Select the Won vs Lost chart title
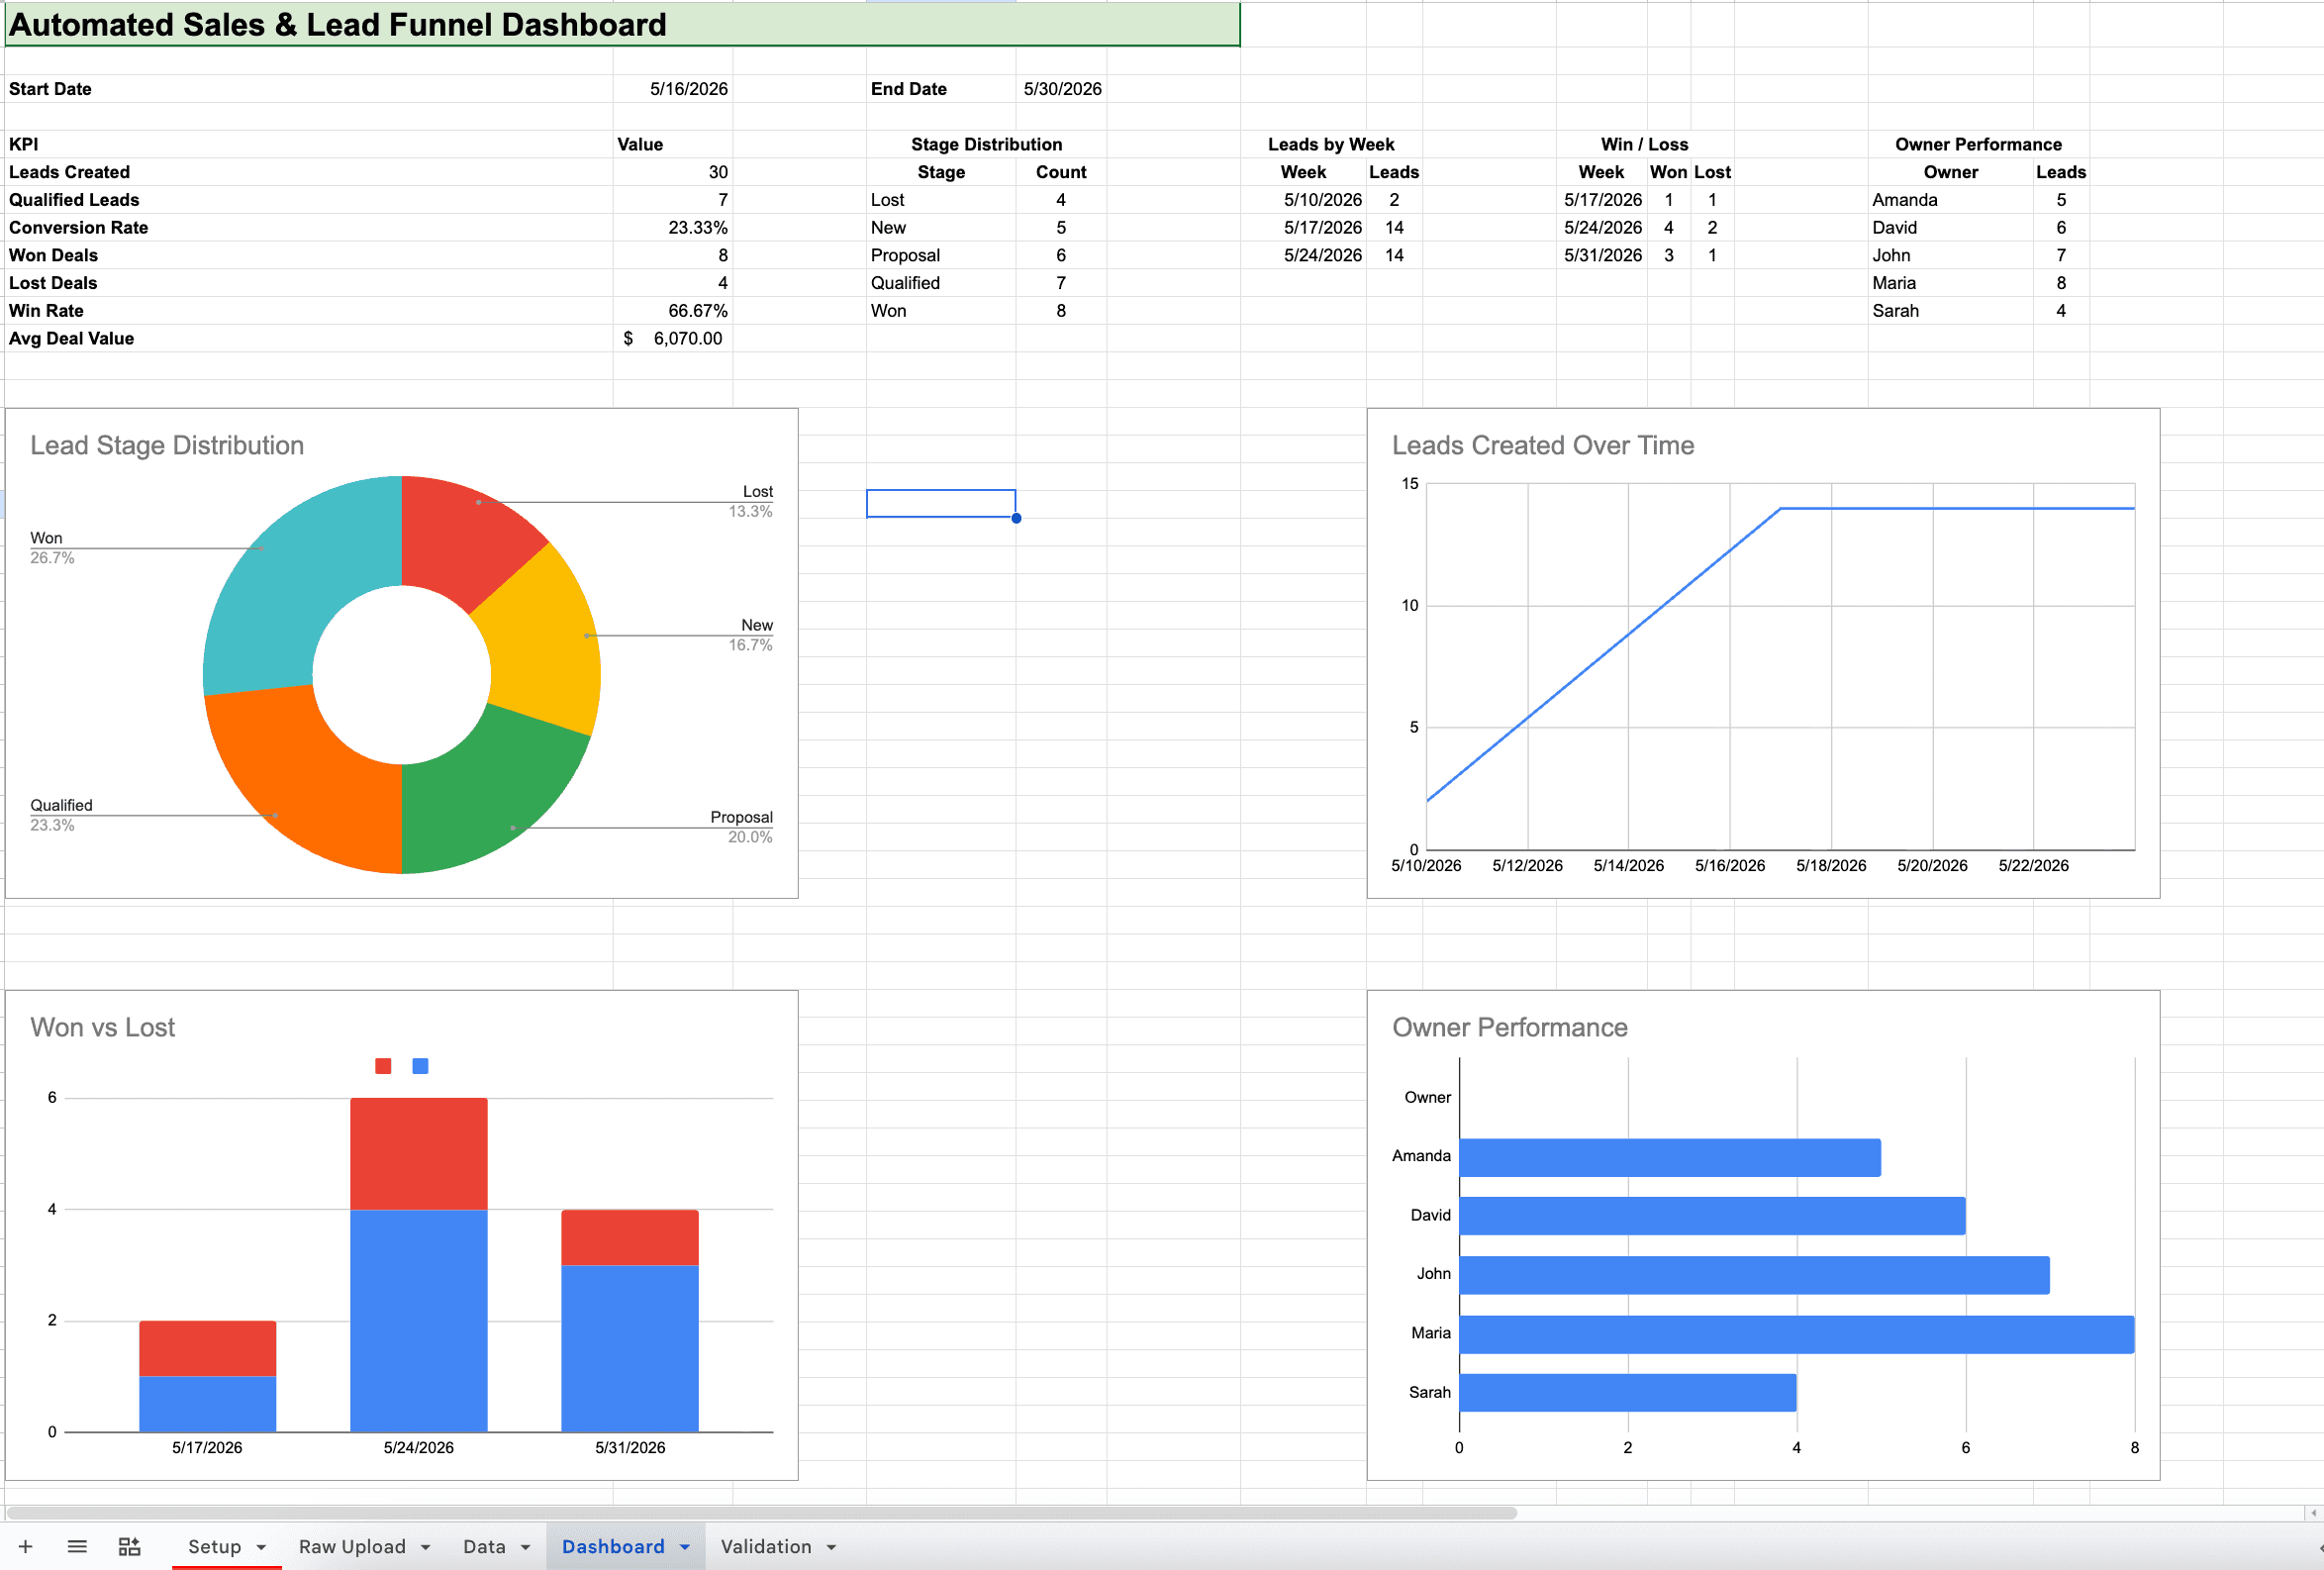This screenshot has width=2324, height=1570. click(103, 1027)
